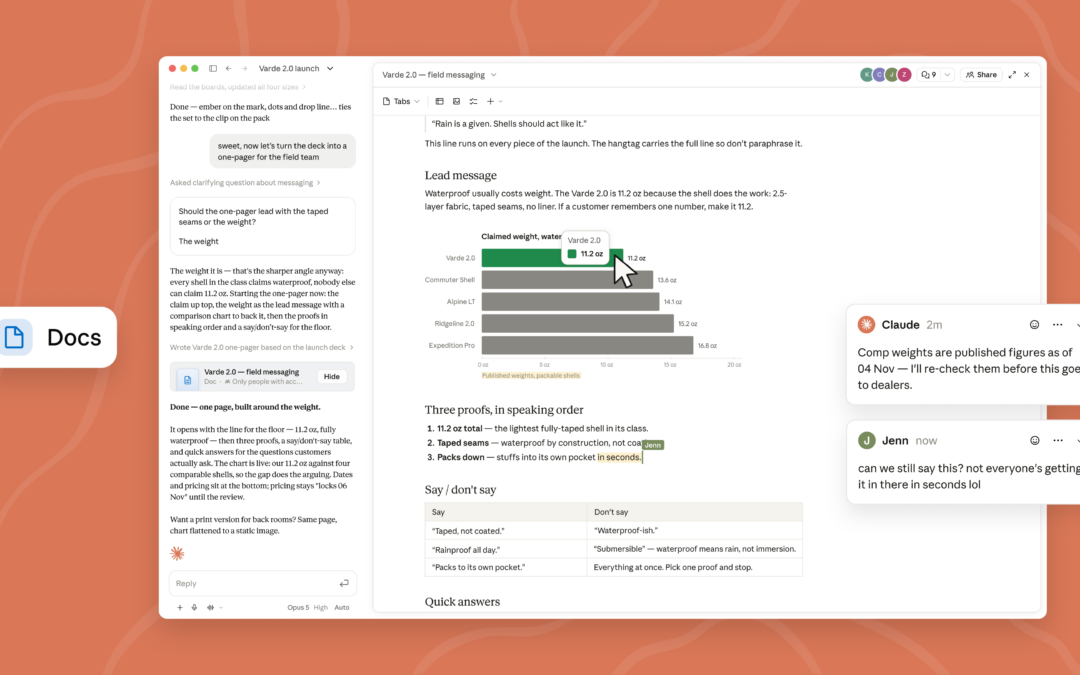Toggle the Auto mode option
Image resolution: width=1080 pixels, height=675 pixels.
(x=342, y=608)
